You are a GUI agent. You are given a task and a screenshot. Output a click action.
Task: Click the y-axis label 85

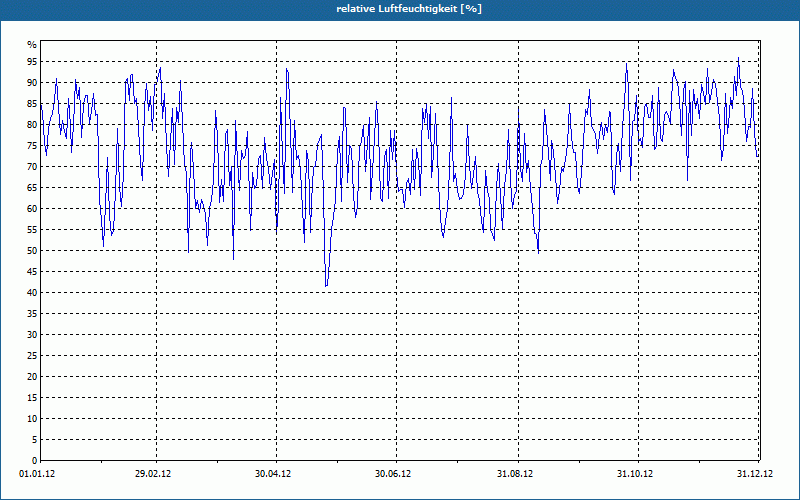coord(32,104)
